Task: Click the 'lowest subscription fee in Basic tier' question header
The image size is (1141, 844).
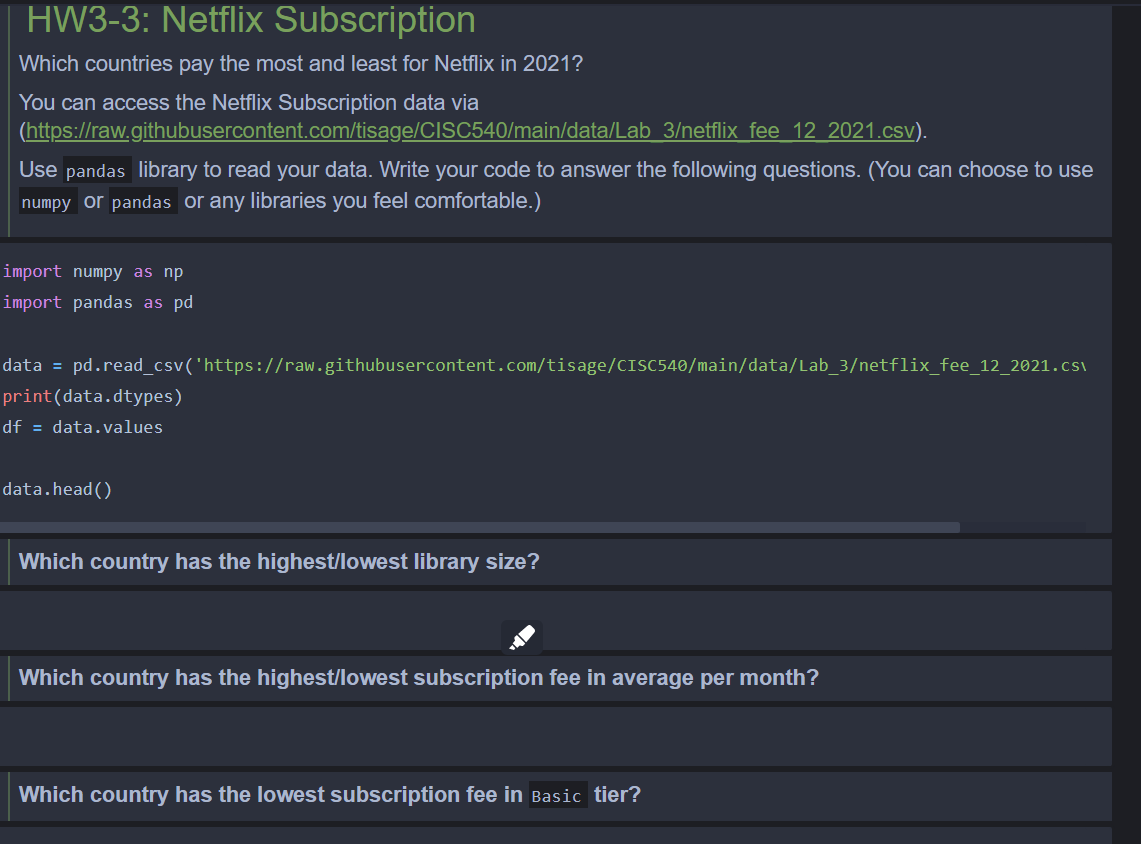Action: pyautogui.click(x=330, y=795)
